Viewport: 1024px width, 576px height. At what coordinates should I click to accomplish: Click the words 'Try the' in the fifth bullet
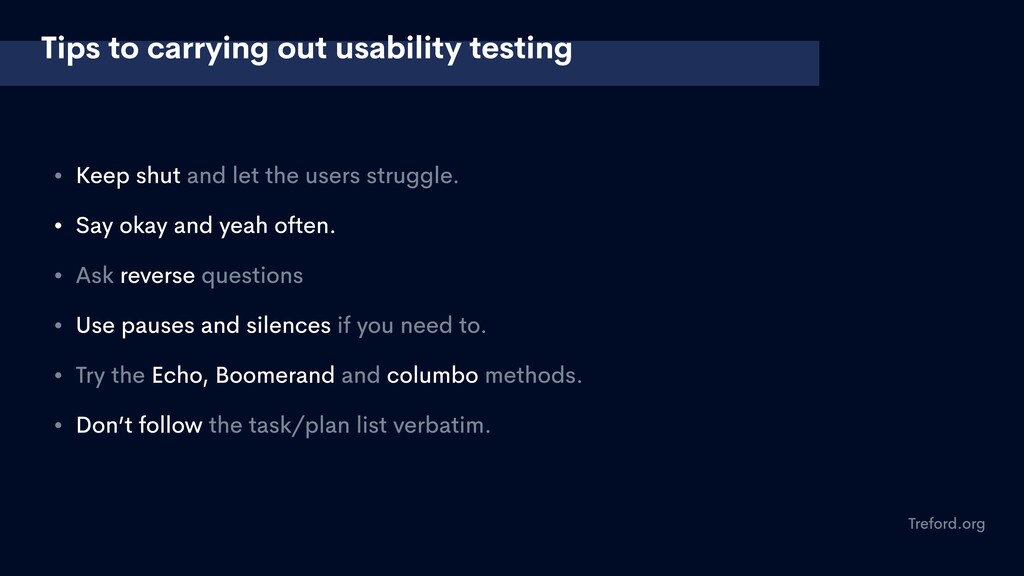(x=110, y=376)
